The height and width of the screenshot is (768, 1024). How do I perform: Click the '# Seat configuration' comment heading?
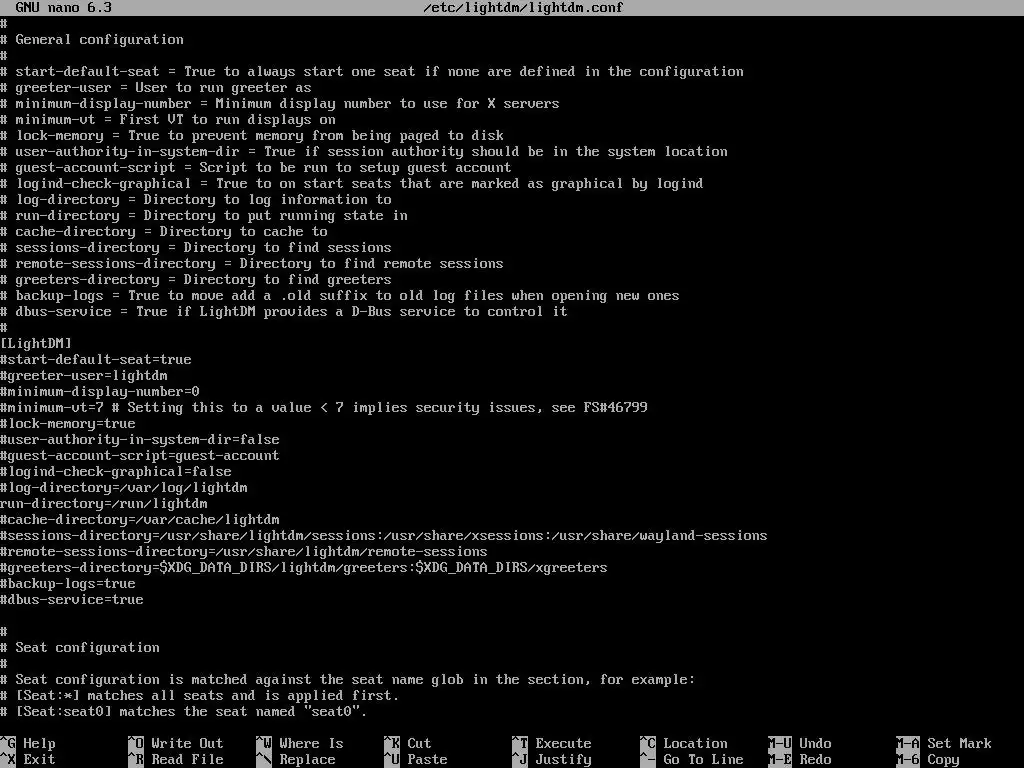80,648
